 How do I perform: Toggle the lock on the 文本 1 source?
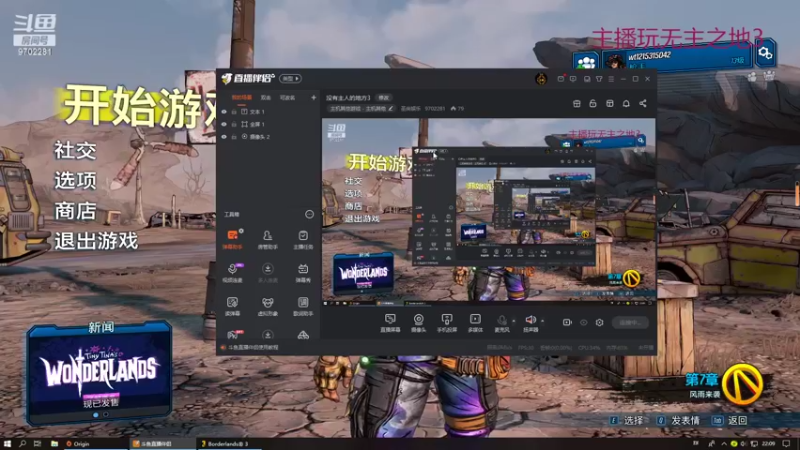tap(234, 112)
